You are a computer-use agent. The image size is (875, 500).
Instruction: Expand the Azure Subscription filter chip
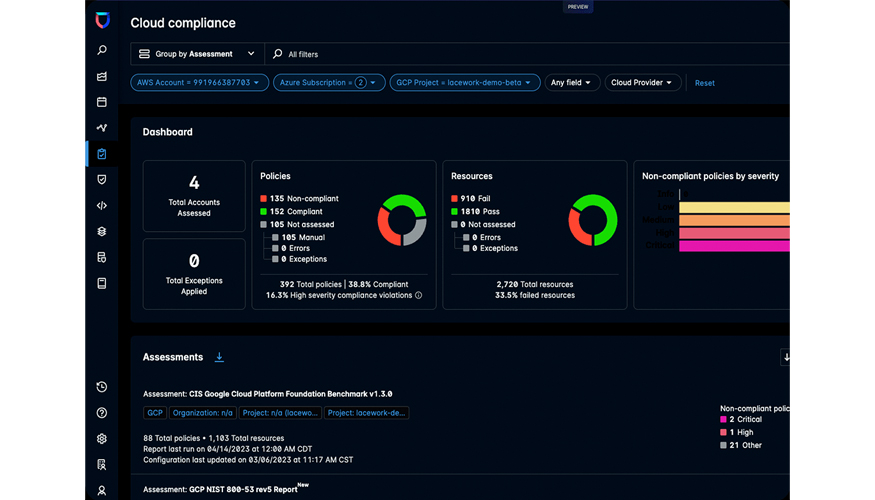(329, 83)
